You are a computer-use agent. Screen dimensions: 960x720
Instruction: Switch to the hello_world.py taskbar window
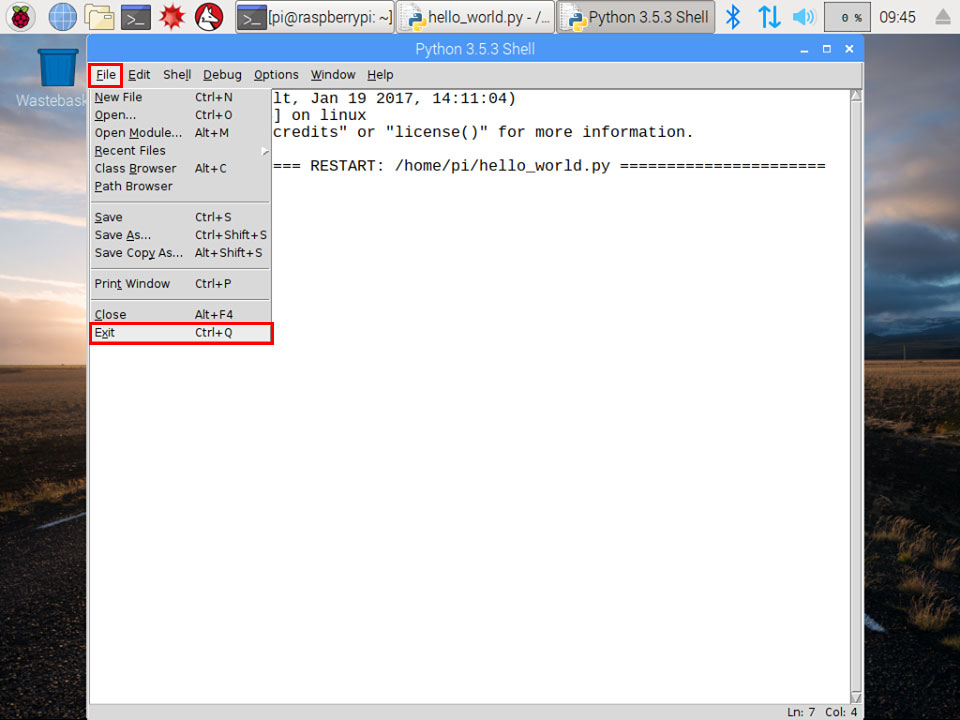pyautogui.click(x=476, y=17)
